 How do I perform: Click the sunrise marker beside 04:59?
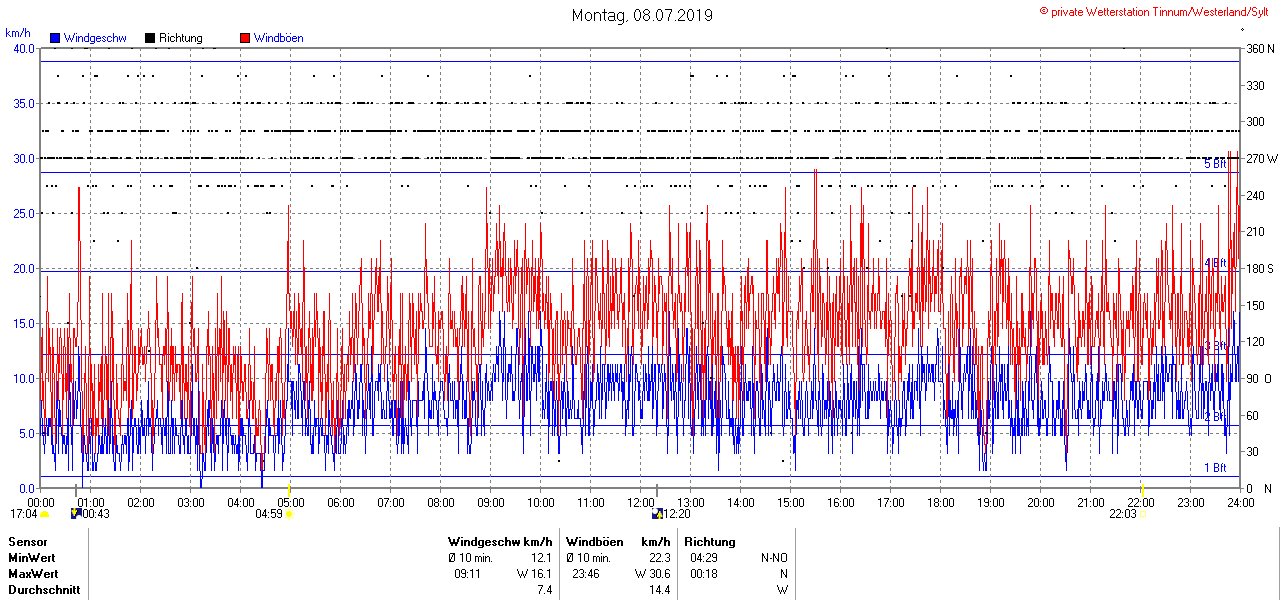tap(289, 514)
